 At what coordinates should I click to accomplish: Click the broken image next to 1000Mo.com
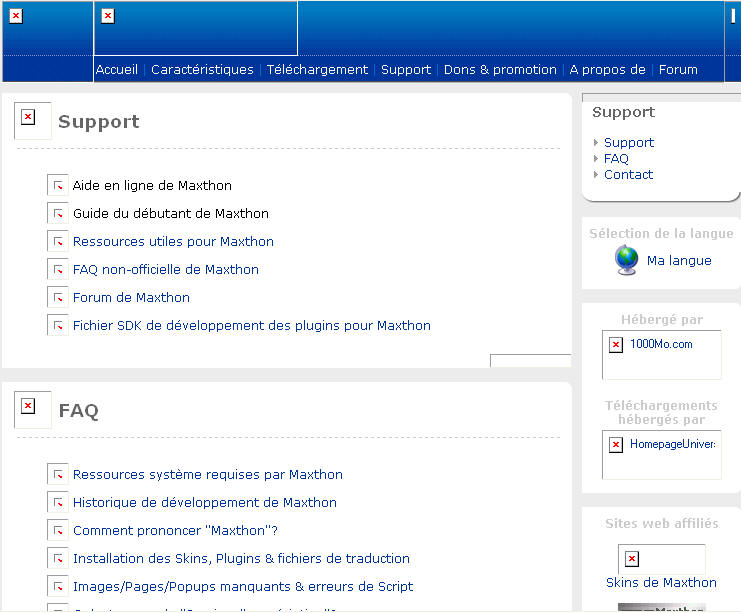(x=616, y=345)
